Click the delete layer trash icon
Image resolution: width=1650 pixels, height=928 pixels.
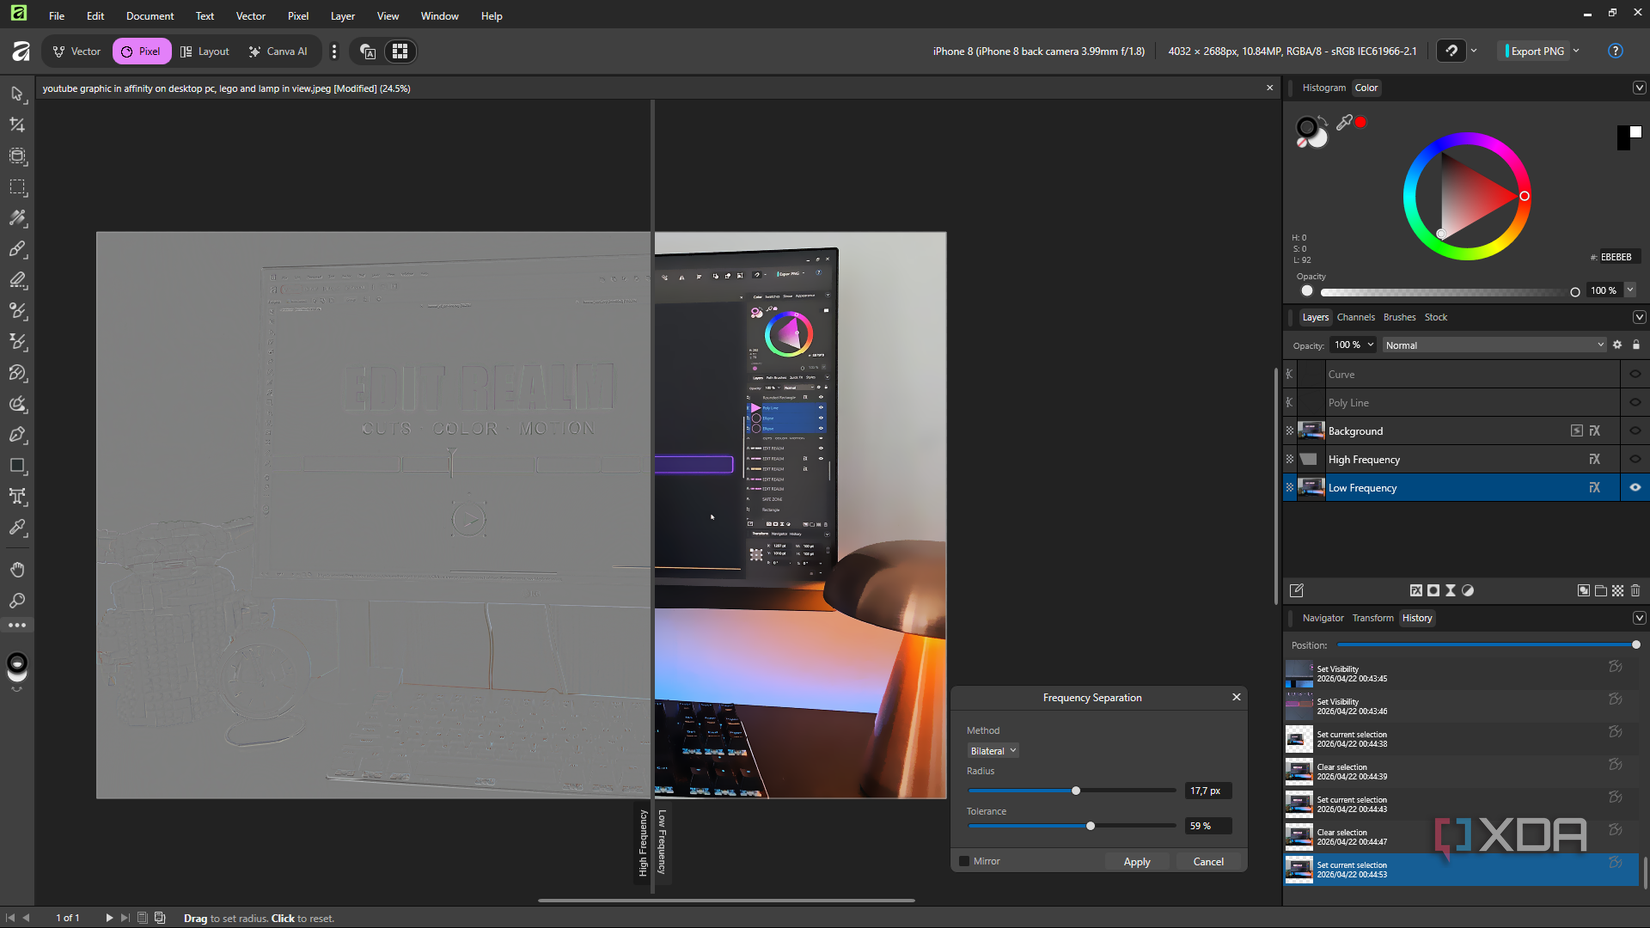click(x=1635, y=591)
